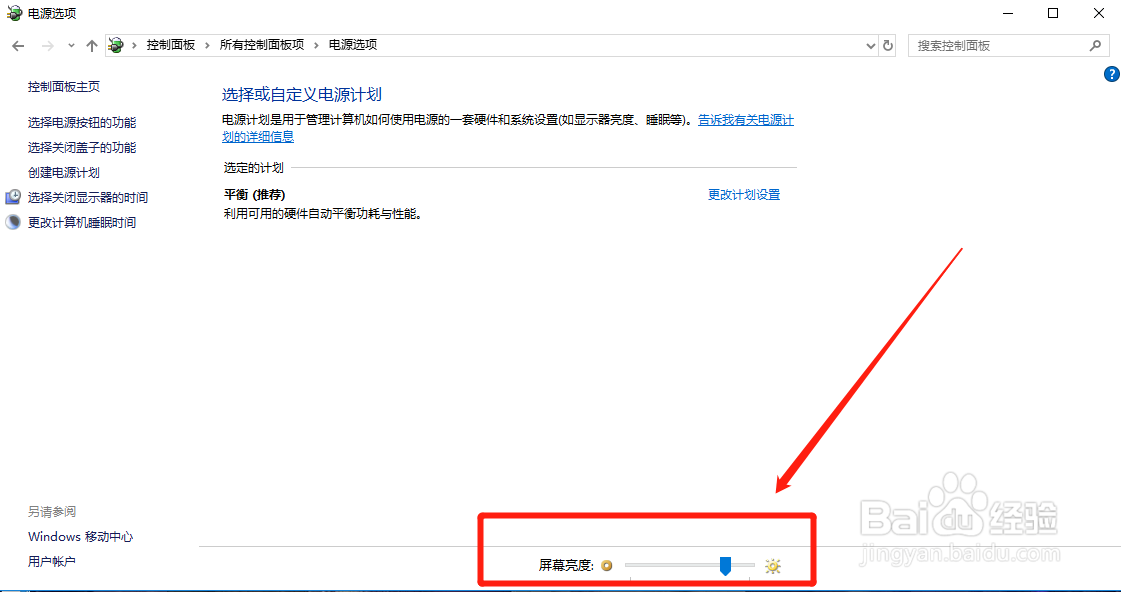1121x592 pixels.
Task: Click the back navigation arrow
Action: [x=17, y=45]
